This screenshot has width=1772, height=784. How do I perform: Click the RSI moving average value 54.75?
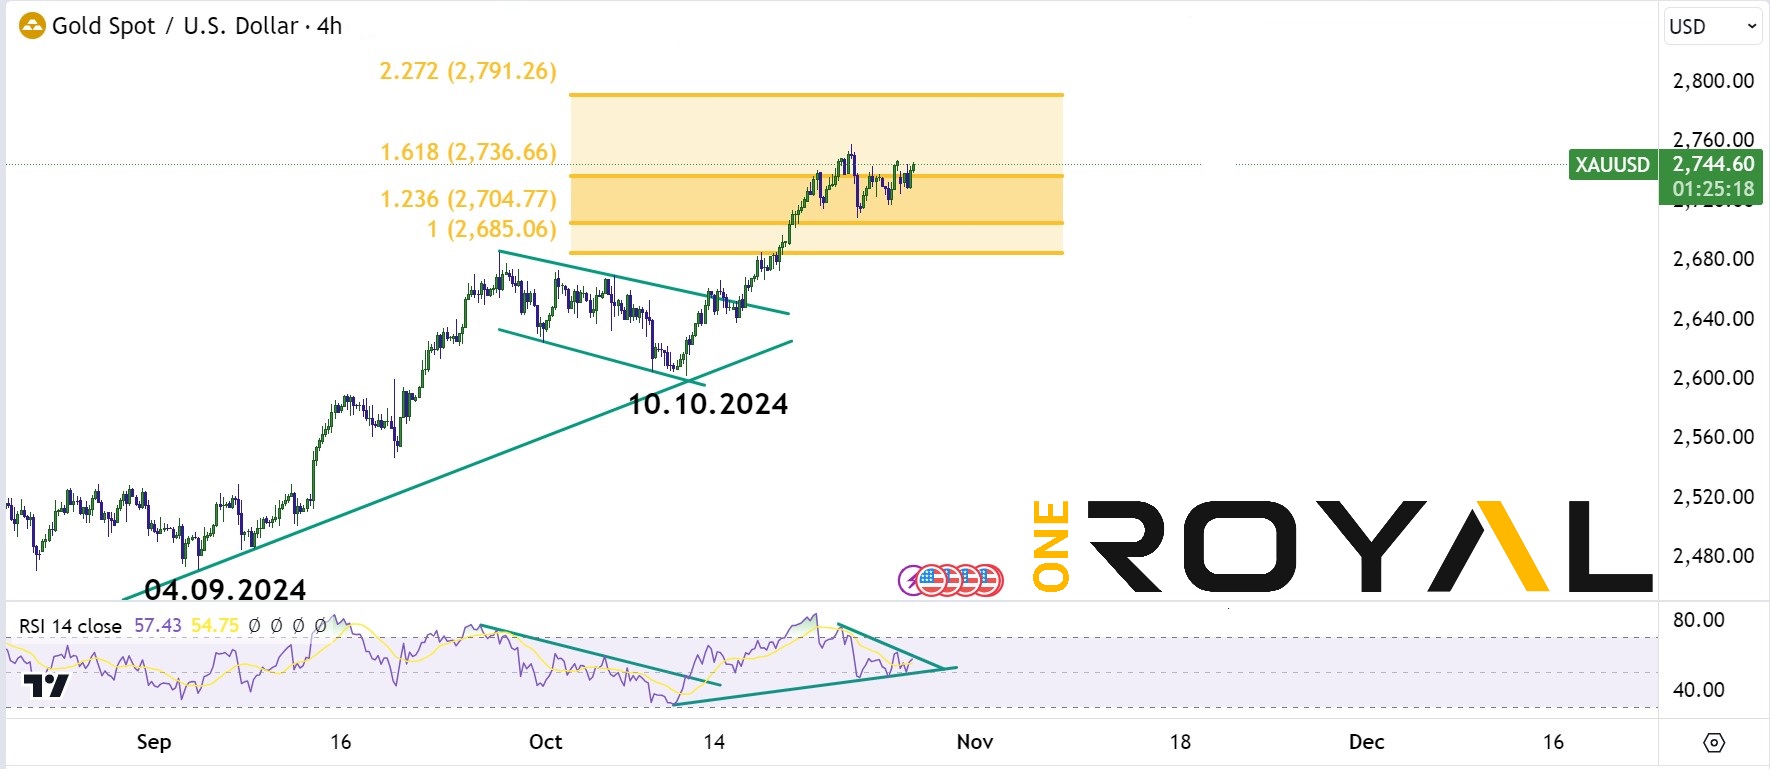click(x=215, y=625)
